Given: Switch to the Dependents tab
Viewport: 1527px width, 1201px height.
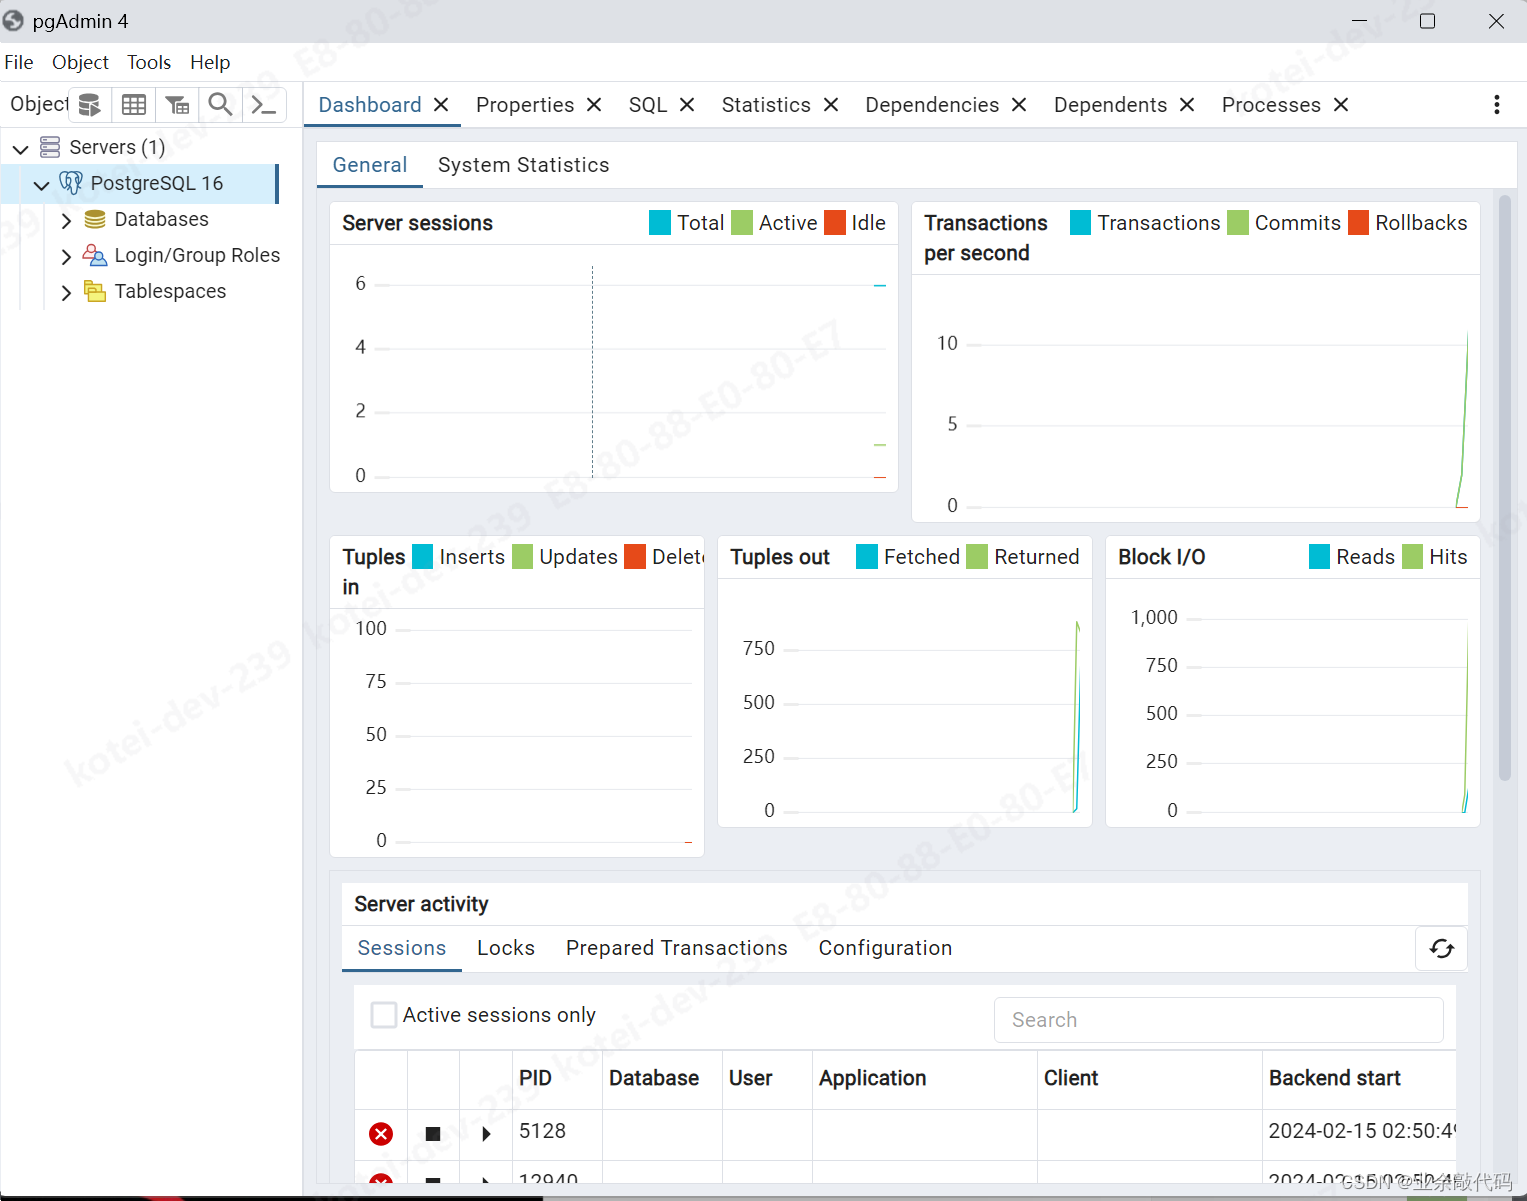Looking at the screenshot, I should 1110,105.
